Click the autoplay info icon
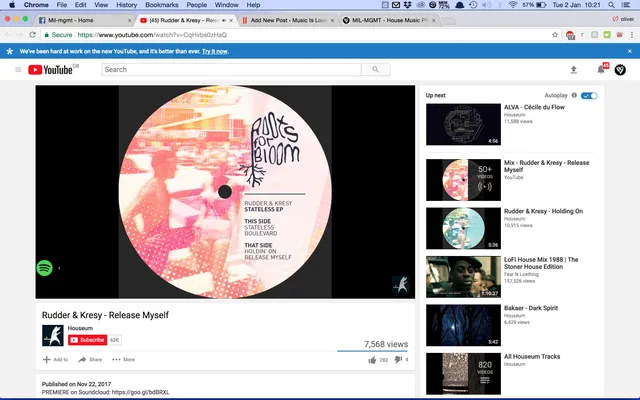Screen dimensions: 640x400 tap(574, 95)
